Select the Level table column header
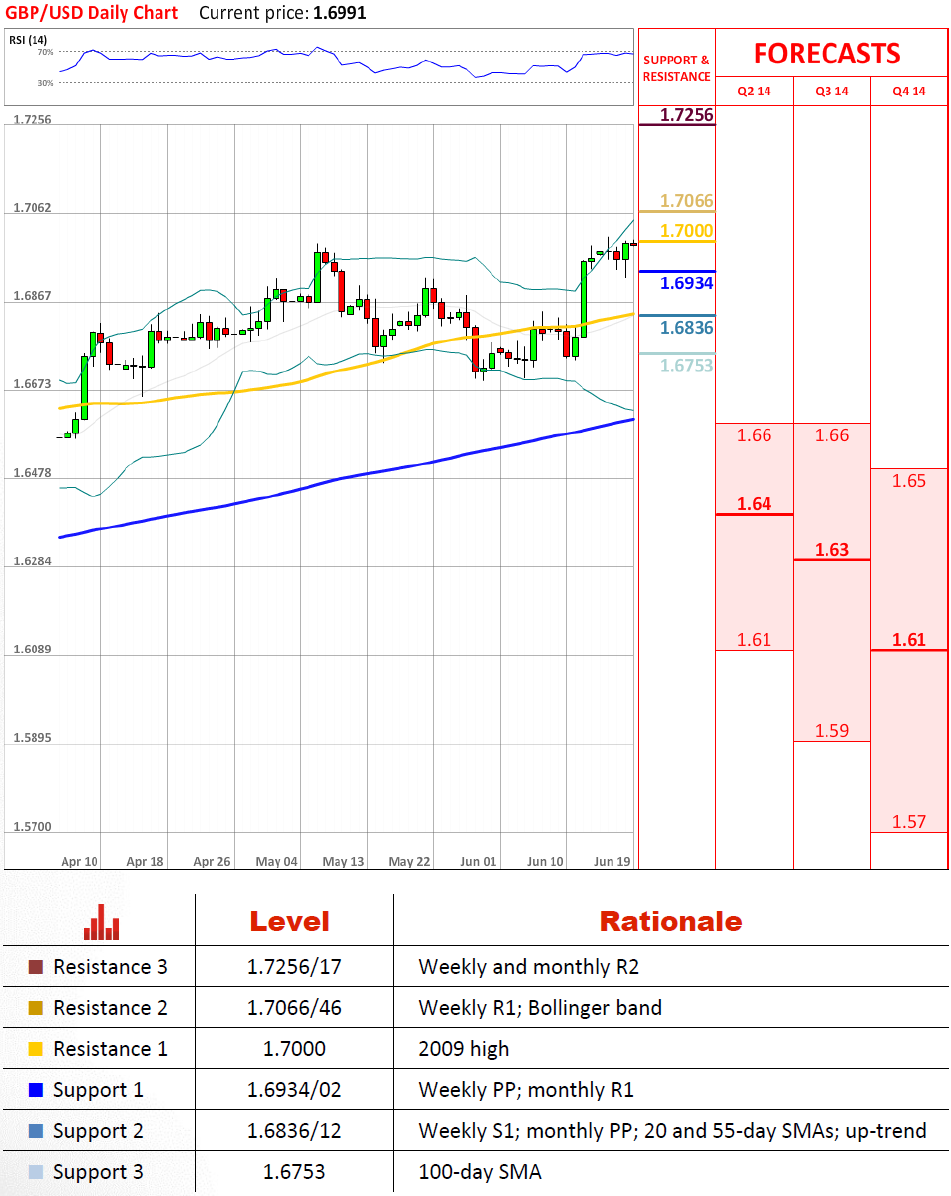The height and width of the screenshot is (1196, 951). [x=290, y=921]
